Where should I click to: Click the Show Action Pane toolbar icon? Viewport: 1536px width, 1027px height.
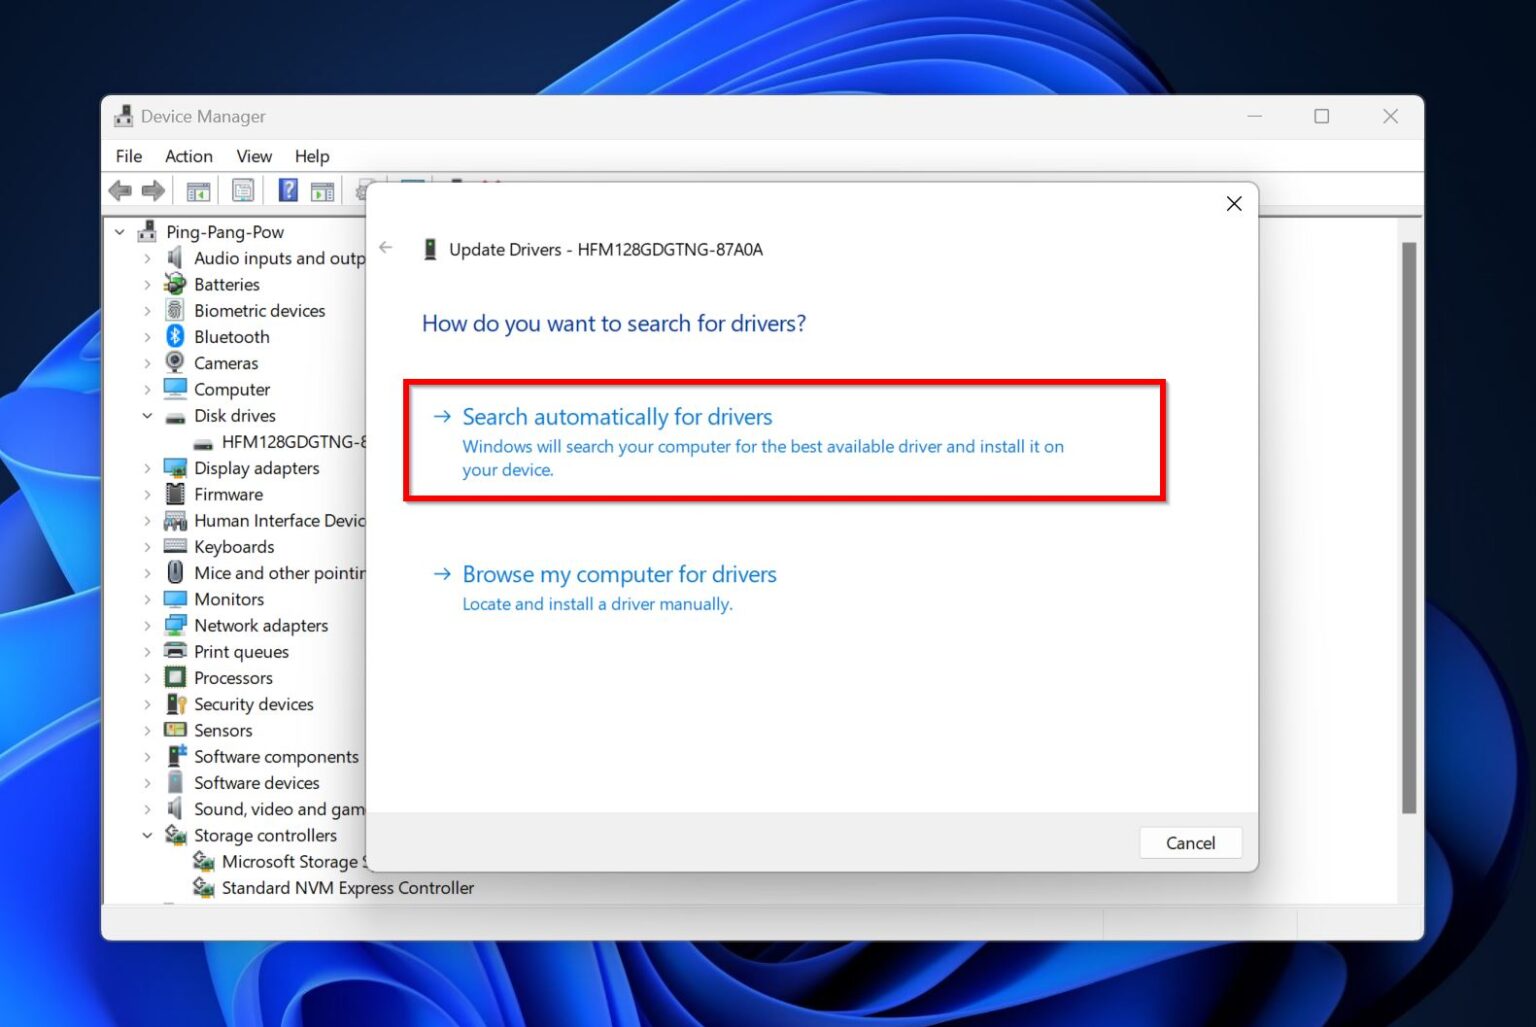point(322,190)
